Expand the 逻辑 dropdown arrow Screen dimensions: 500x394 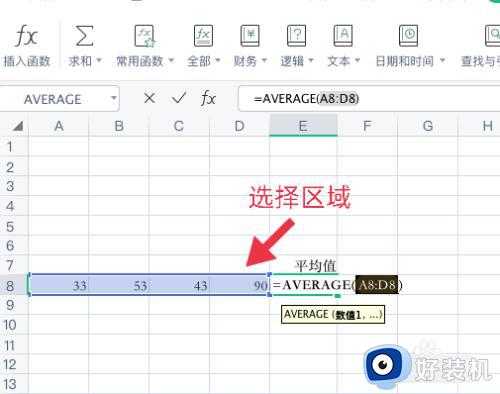311,61
